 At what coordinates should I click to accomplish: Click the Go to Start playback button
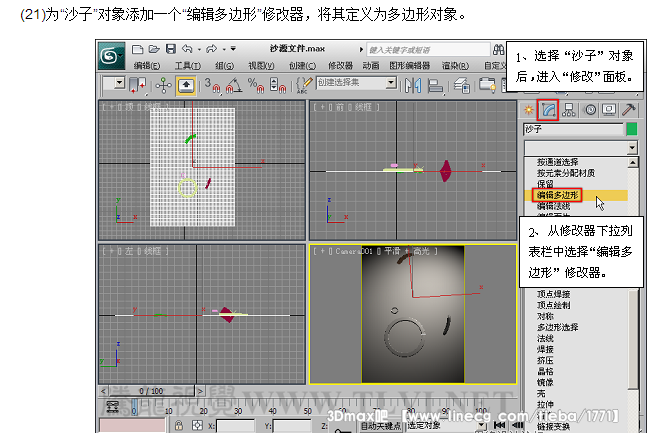(x=499, y=425)
